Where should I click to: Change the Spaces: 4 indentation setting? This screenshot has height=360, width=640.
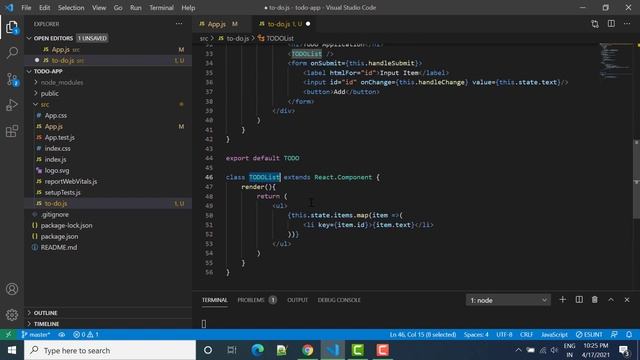pyautogui.click(x=476, y=334)
